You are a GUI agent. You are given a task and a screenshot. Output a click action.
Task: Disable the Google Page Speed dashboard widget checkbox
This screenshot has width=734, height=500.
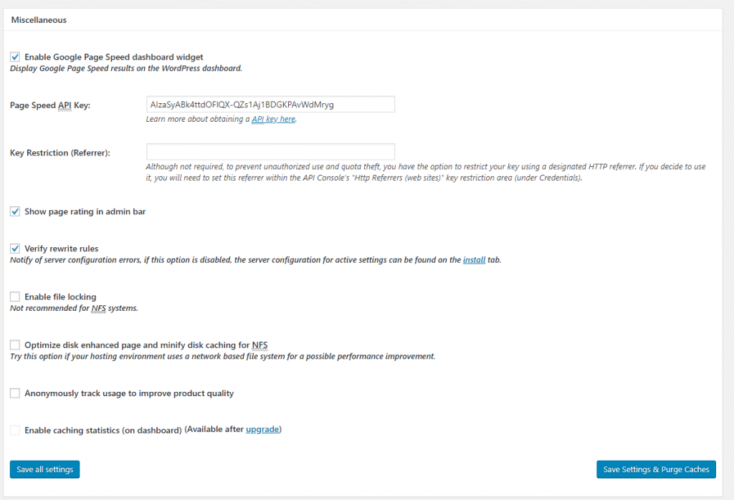point(14,57)
